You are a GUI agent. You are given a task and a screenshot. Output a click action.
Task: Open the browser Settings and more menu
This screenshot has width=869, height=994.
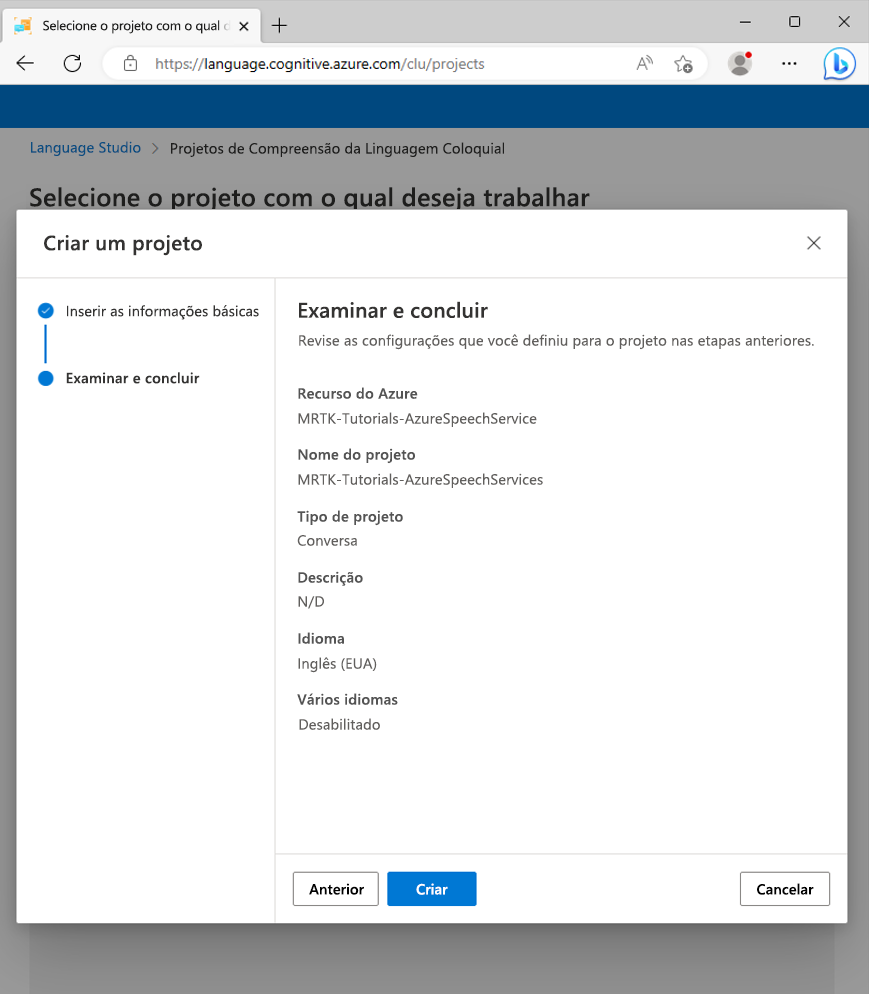click(x=789, y=63)
